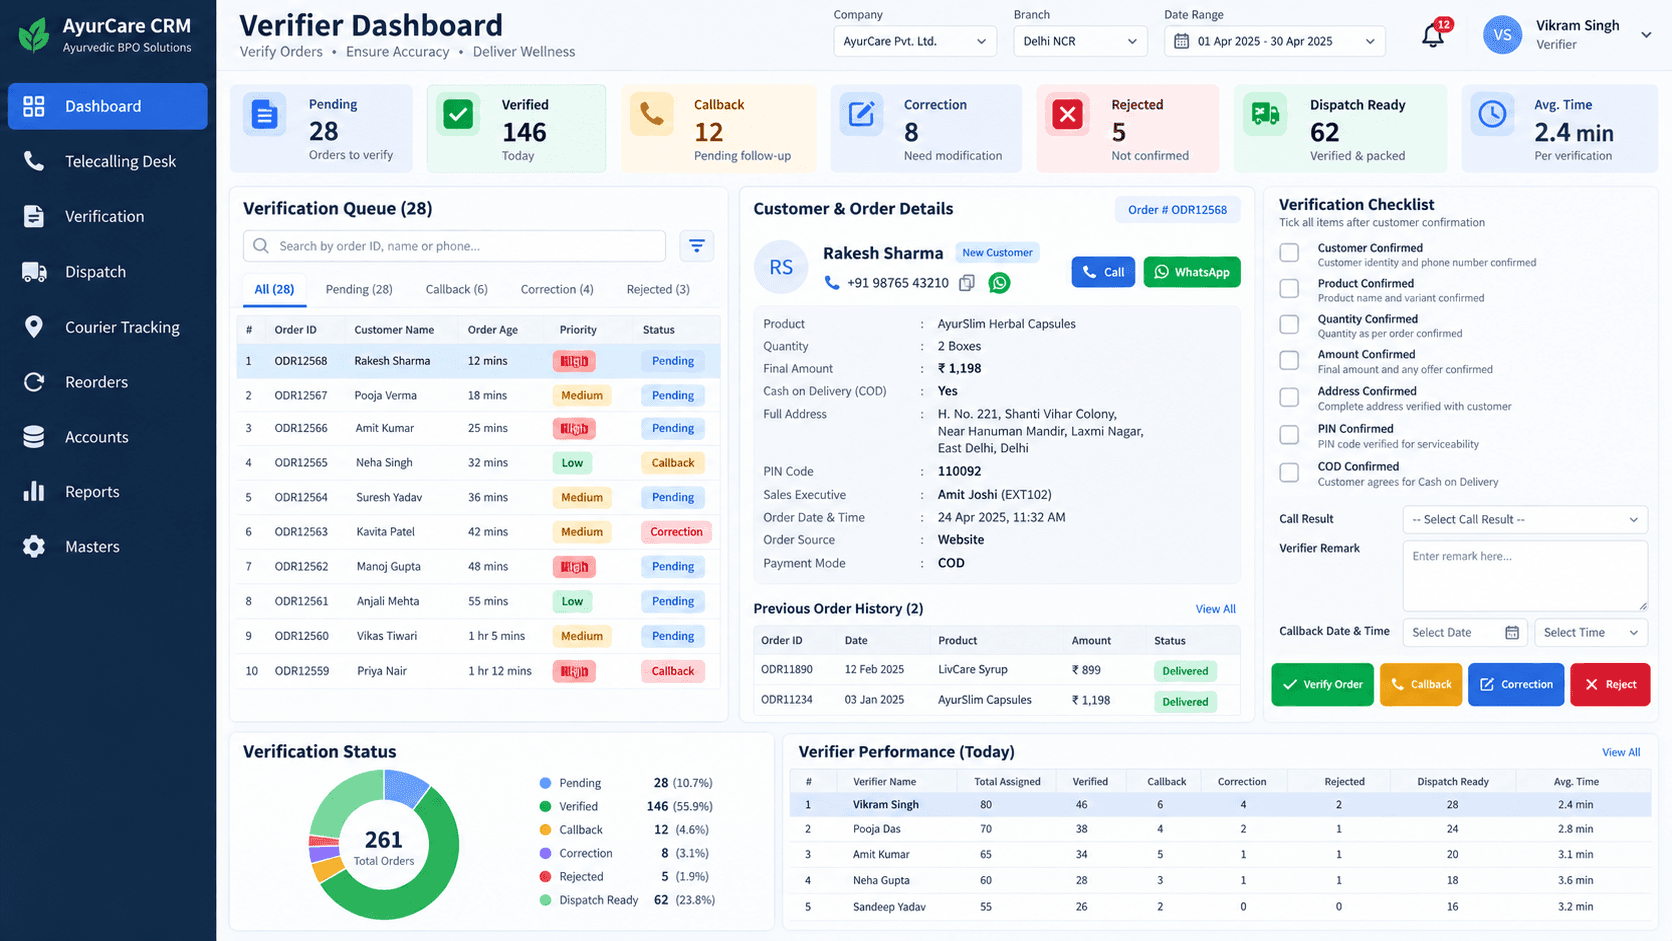Click the Reports bar chart icon
Screen dimensions: 1672x941
tap(34, 491)
